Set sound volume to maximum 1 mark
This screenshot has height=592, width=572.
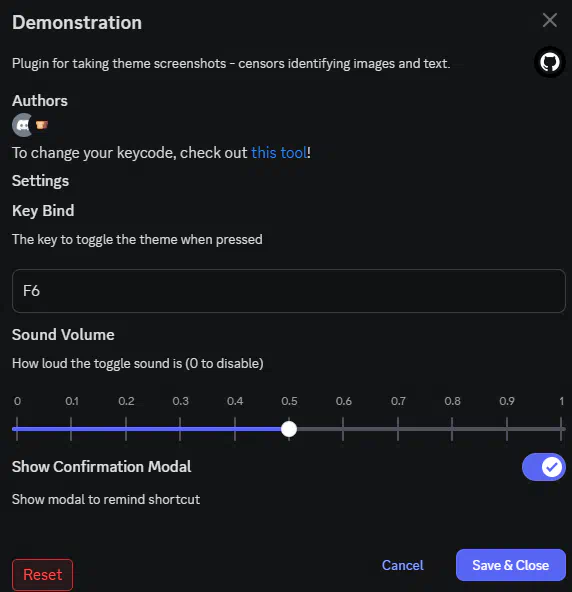tap(561, 429)
